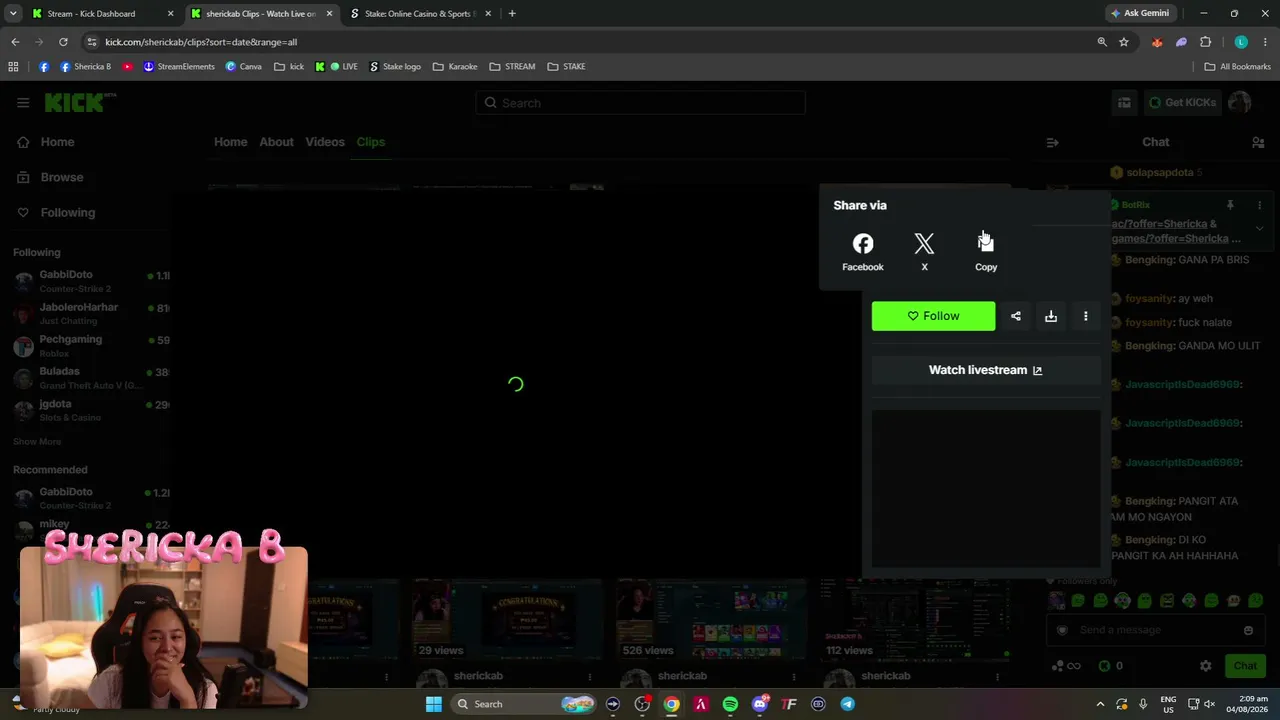
Task: Expand the kick bookmarks folder
Action: coord(289,67)
